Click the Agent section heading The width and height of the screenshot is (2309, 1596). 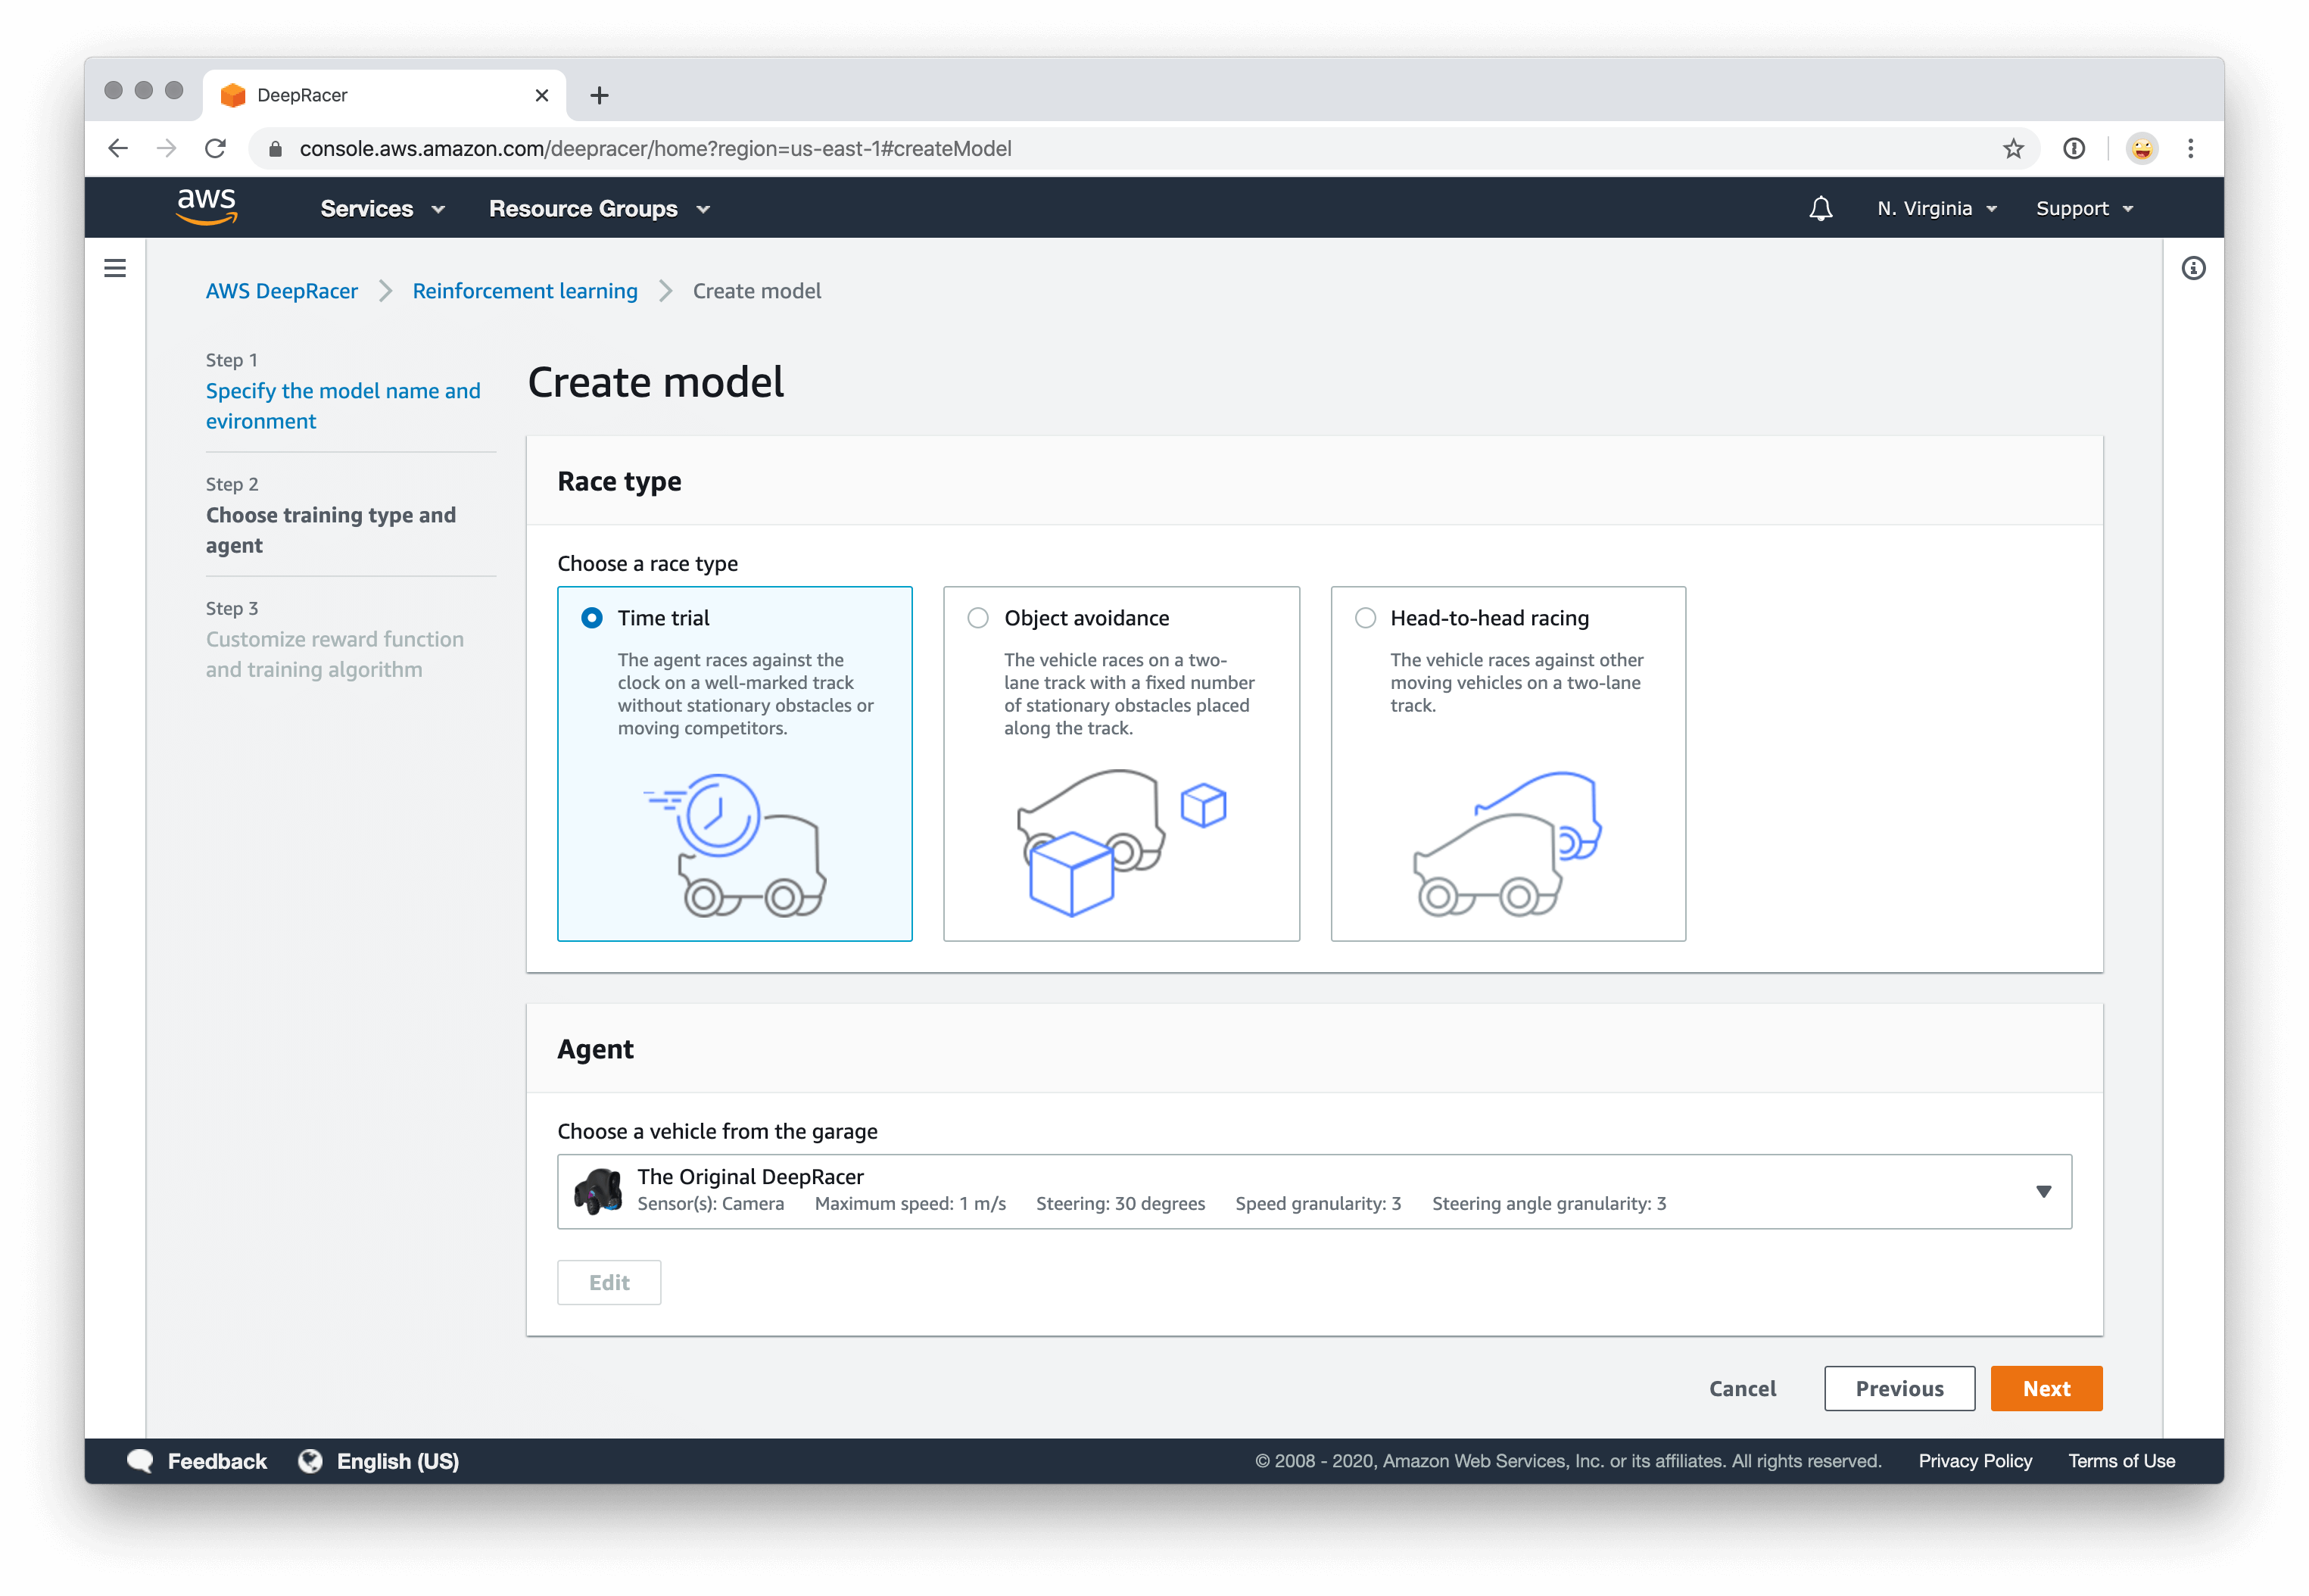click(595, 1049)
